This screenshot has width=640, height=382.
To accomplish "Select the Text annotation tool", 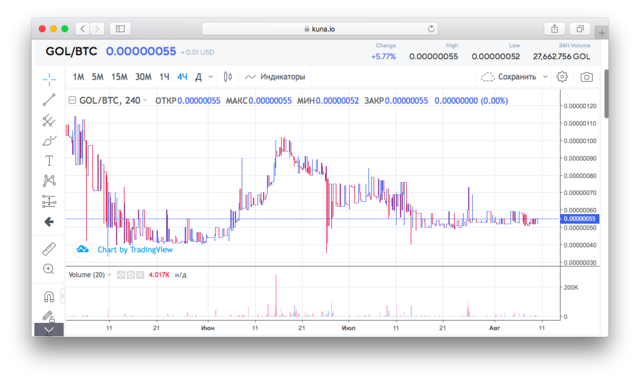I will pos(49,161).
